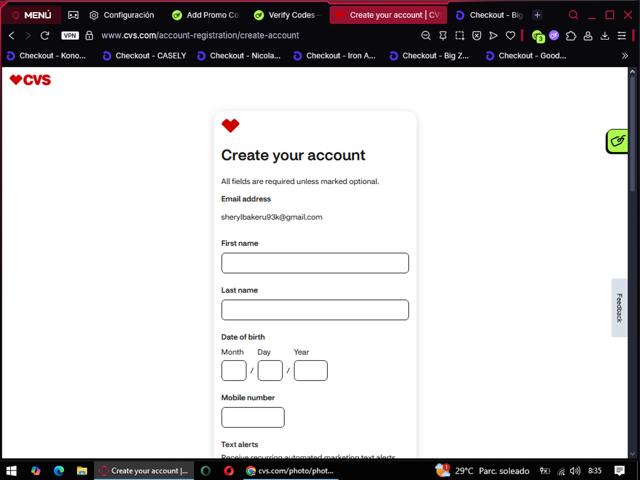The image size is (640, 480).
Task: Open the weather 29°C Parc. soleado widget
Action: point(482,471)
